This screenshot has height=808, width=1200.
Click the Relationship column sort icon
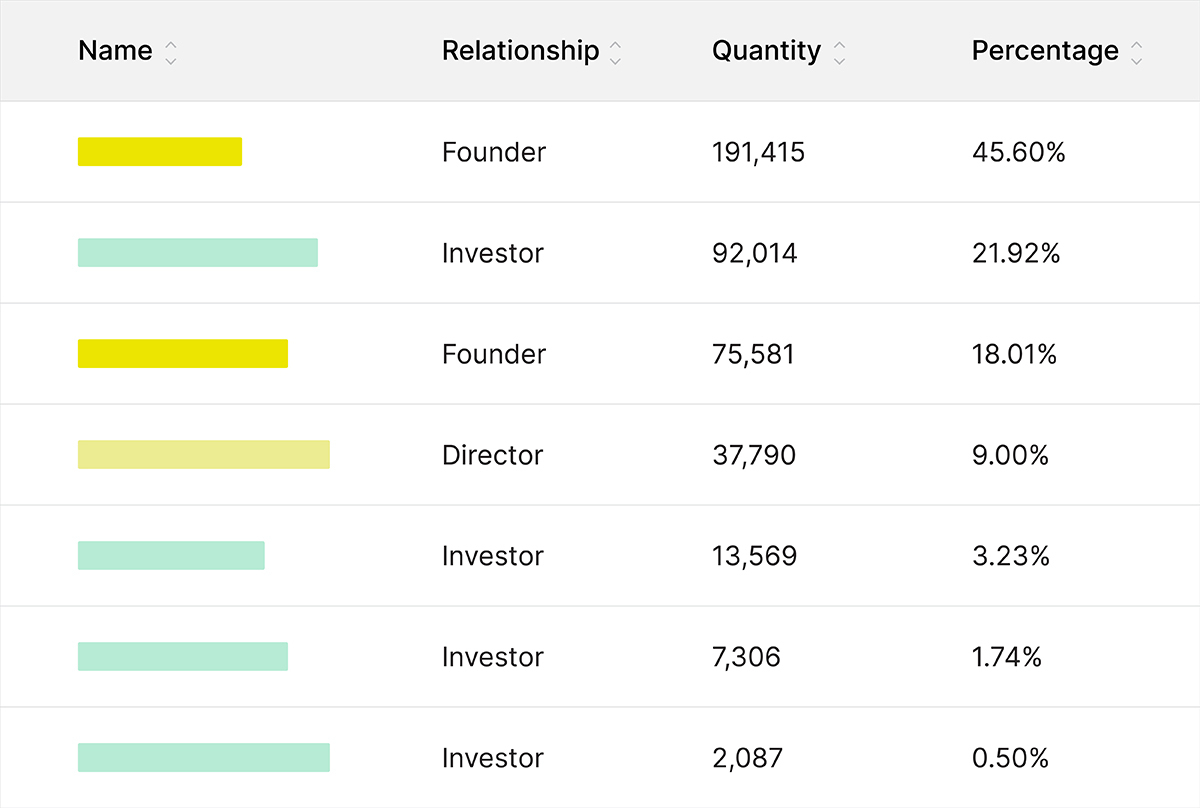(x=616, y=52)
